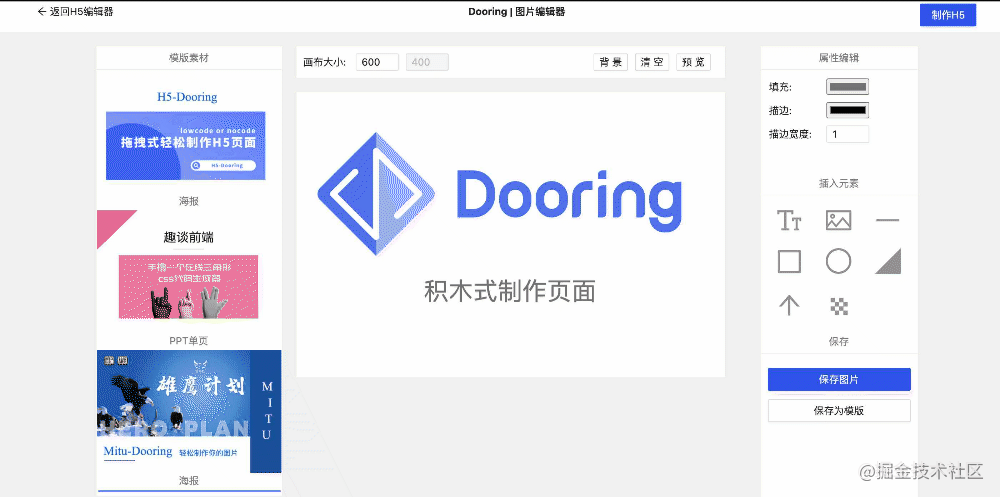
Task: Open the 描边 stroke color swatch
Action: pyautogui.click(x=847, y=110)
